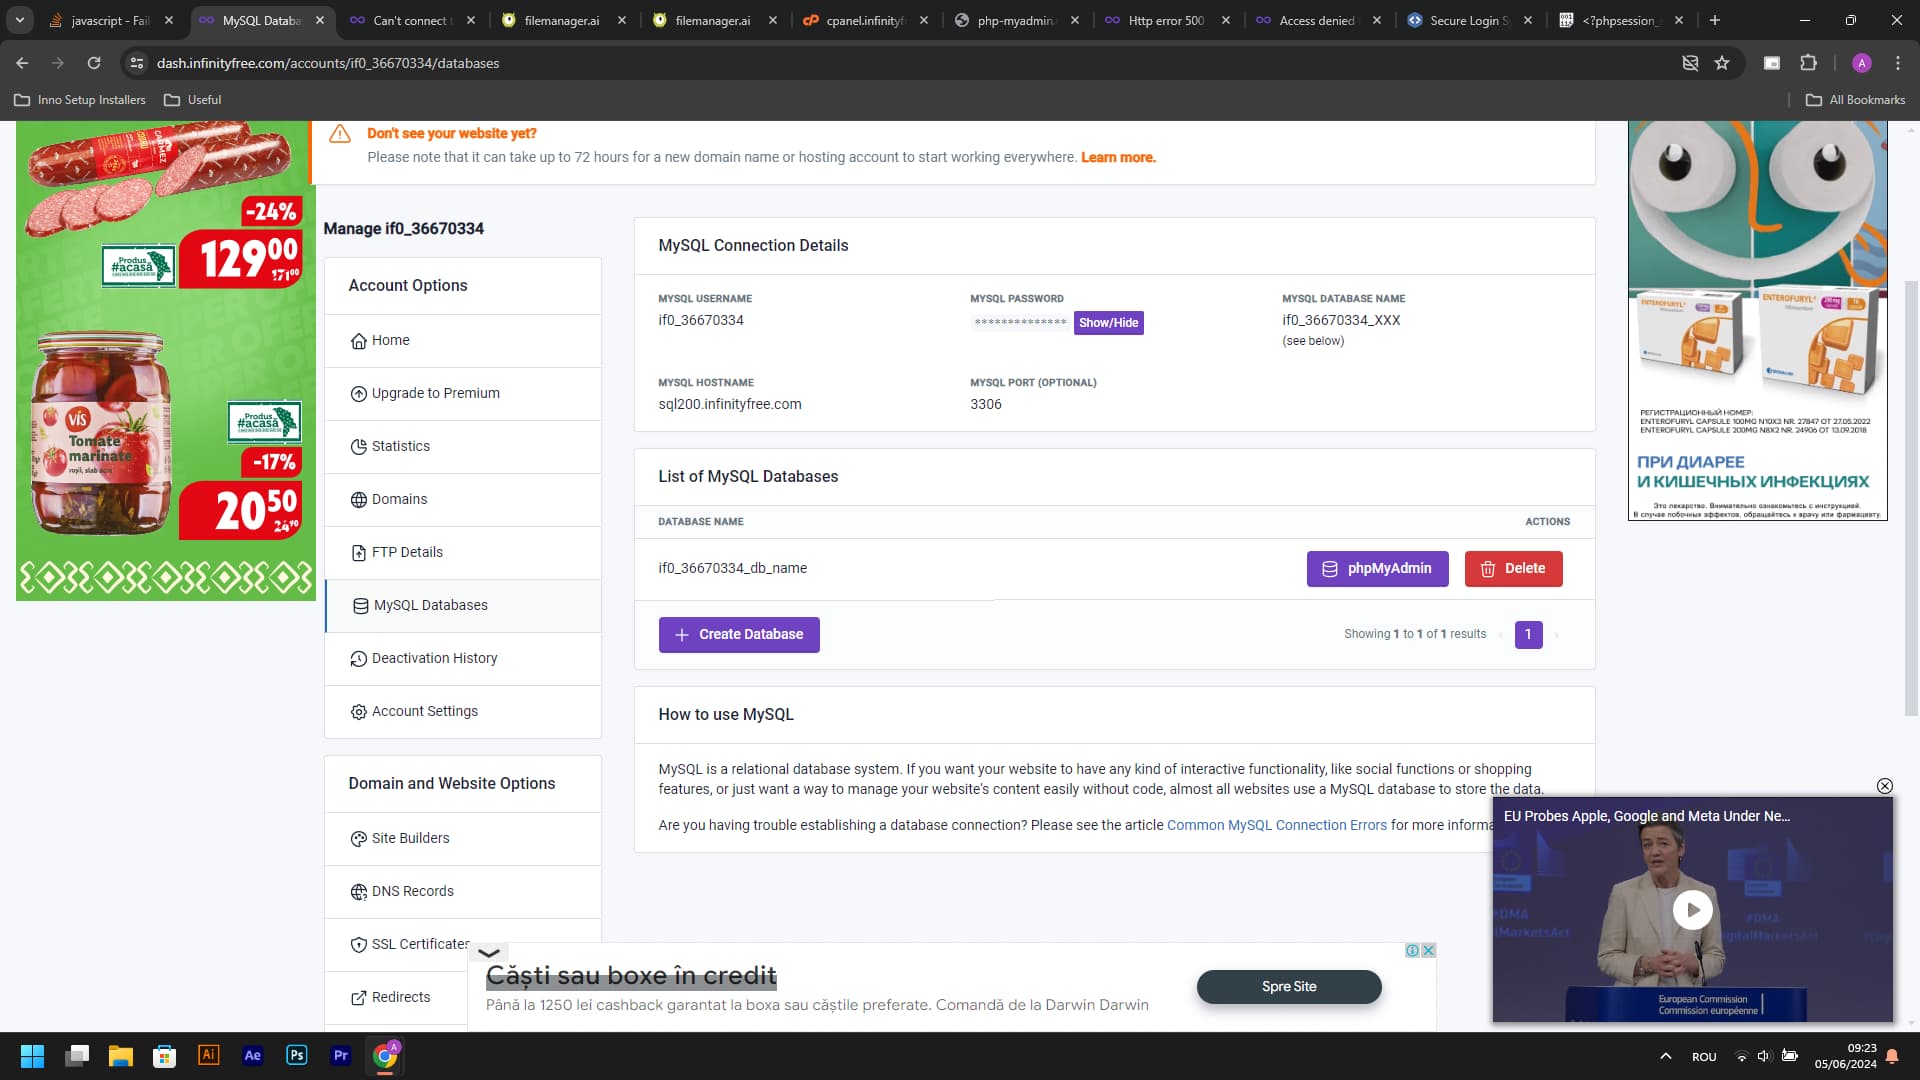This screenshot has width=1920, height=1080.
Task: Launch Adobe Illustrator from taskbar
Action: [x=209, y=1056]
